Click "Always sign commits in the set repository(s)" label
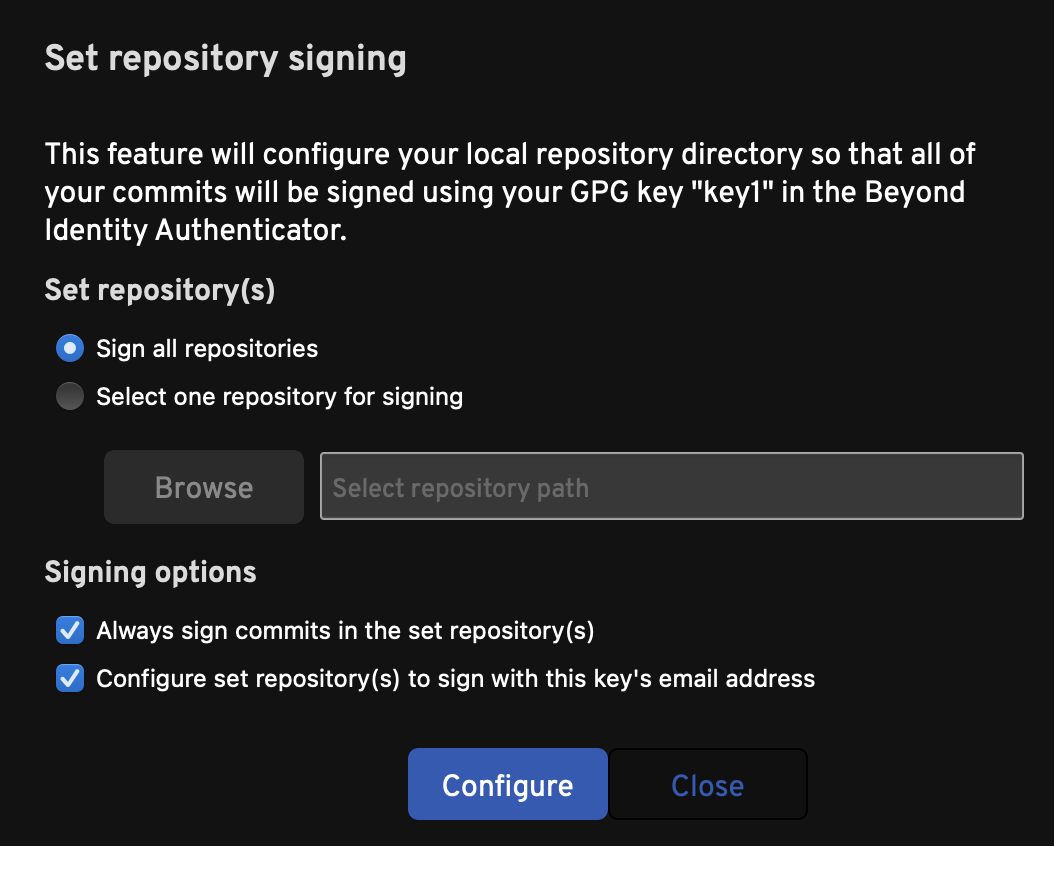The image size is (1054, 878). point(345,631)
